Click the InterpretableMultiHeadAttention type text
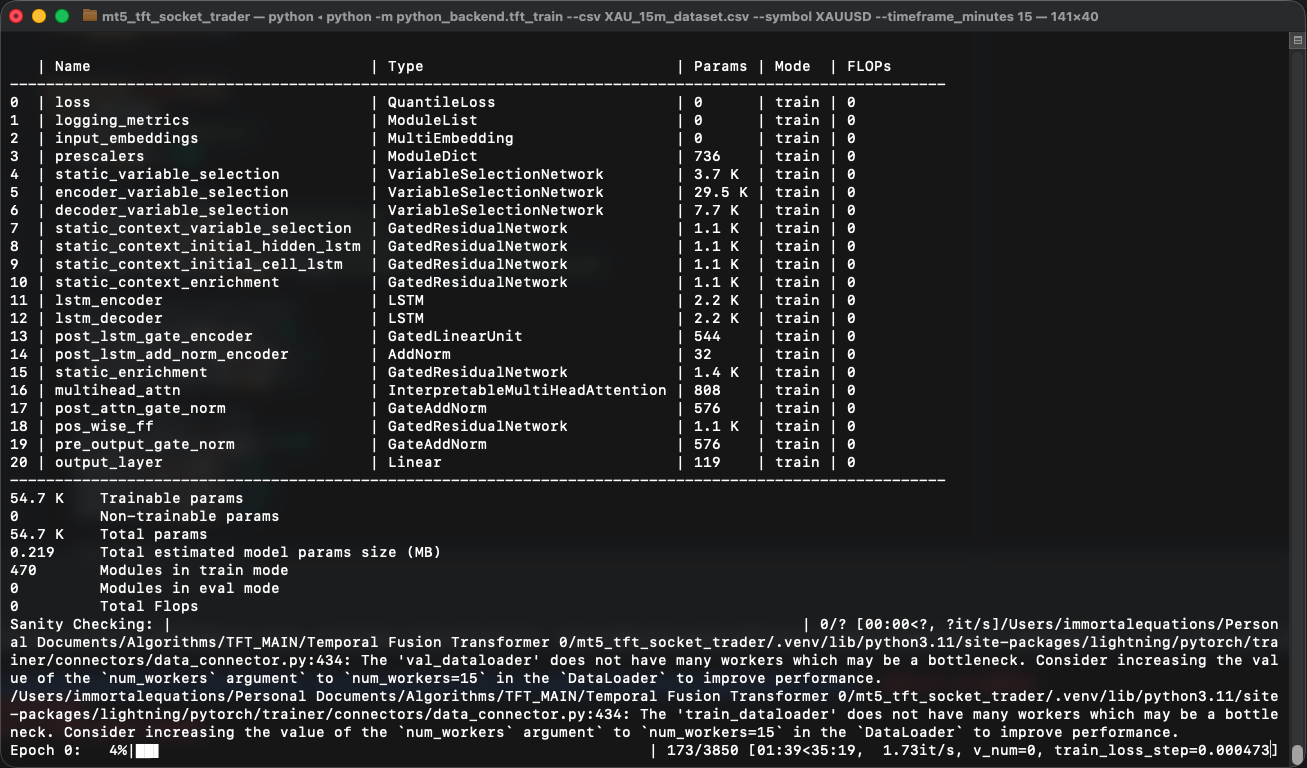 coord(527,390)
